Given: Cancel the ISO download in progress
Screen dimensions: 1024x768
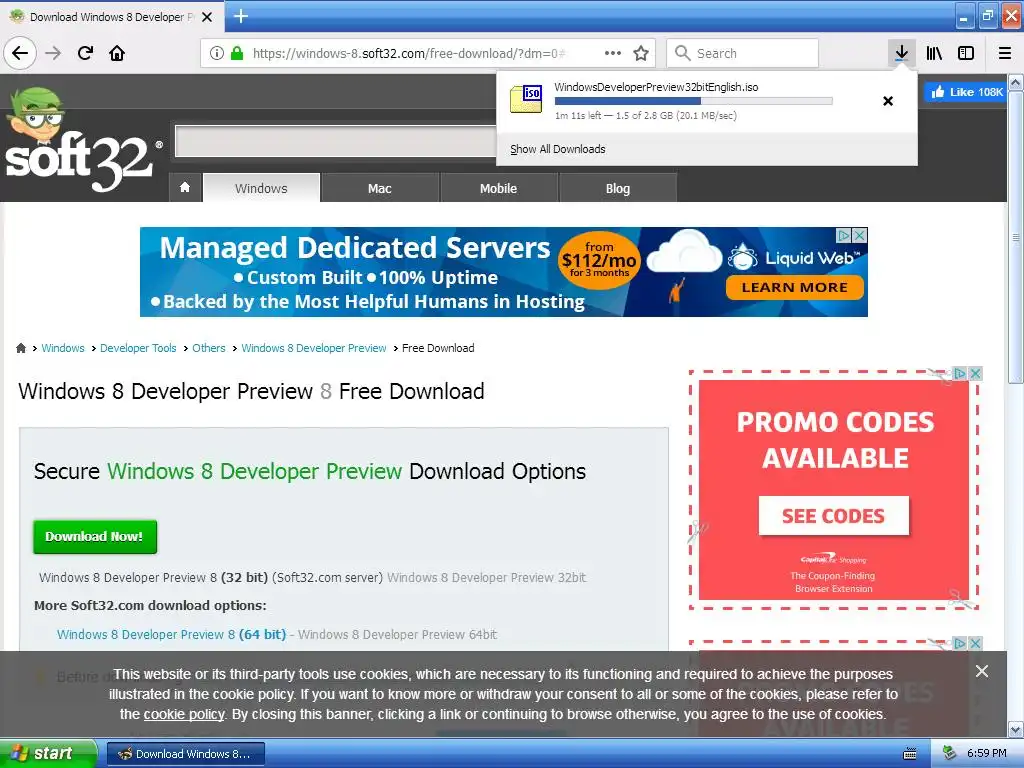Looking at the screenshot, I should point(888,101).
